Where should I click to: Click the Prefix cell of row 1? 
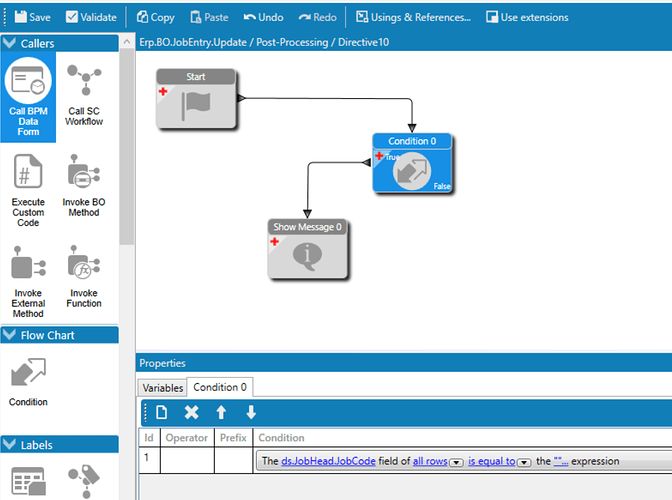pos(233,460)
